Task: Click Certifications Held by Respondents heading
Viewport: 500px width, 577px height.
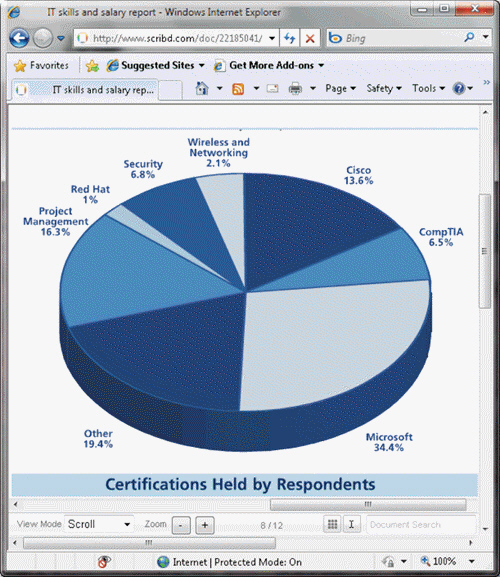Action: coord(240,484)
